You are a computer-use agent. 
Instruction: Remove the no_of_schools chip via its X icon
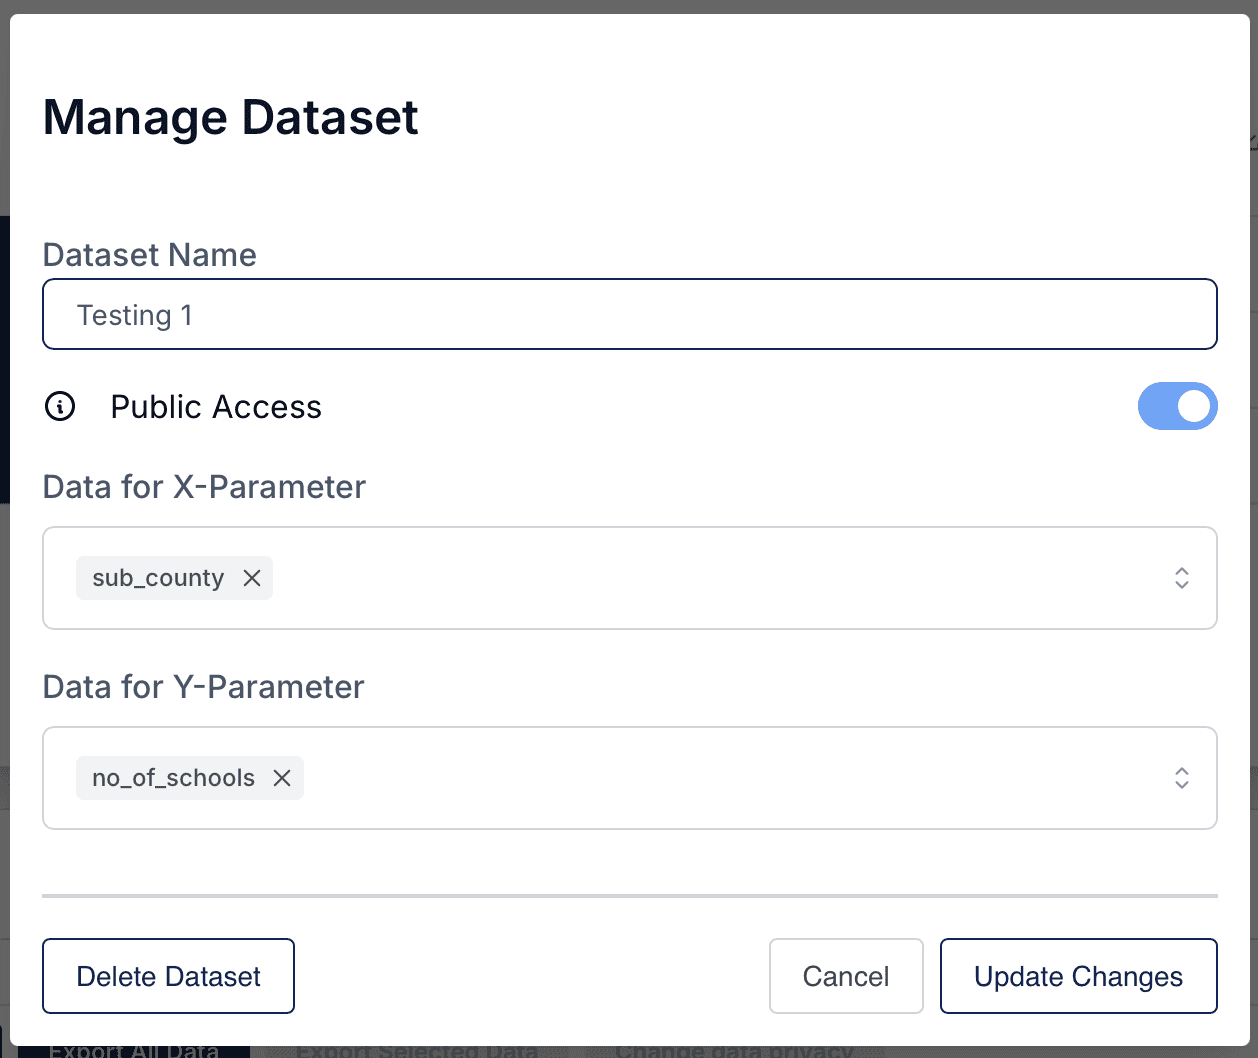click(283, 777)
